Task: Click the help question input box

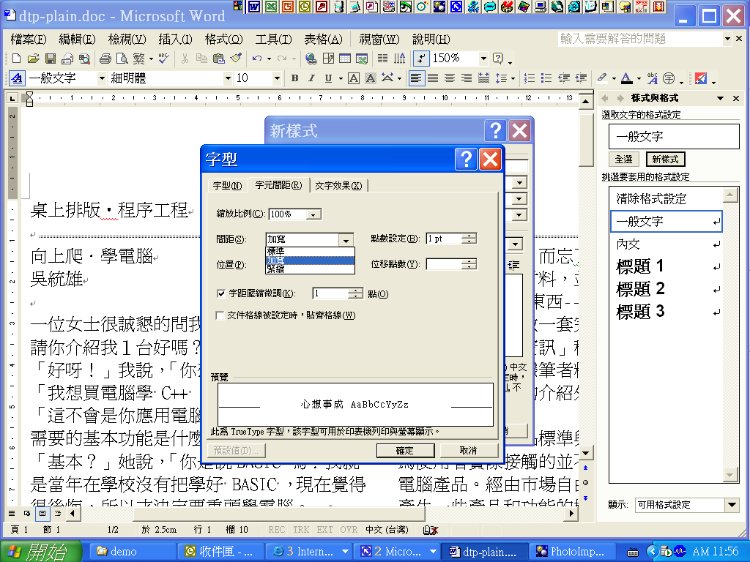Action: coord(640,38)
